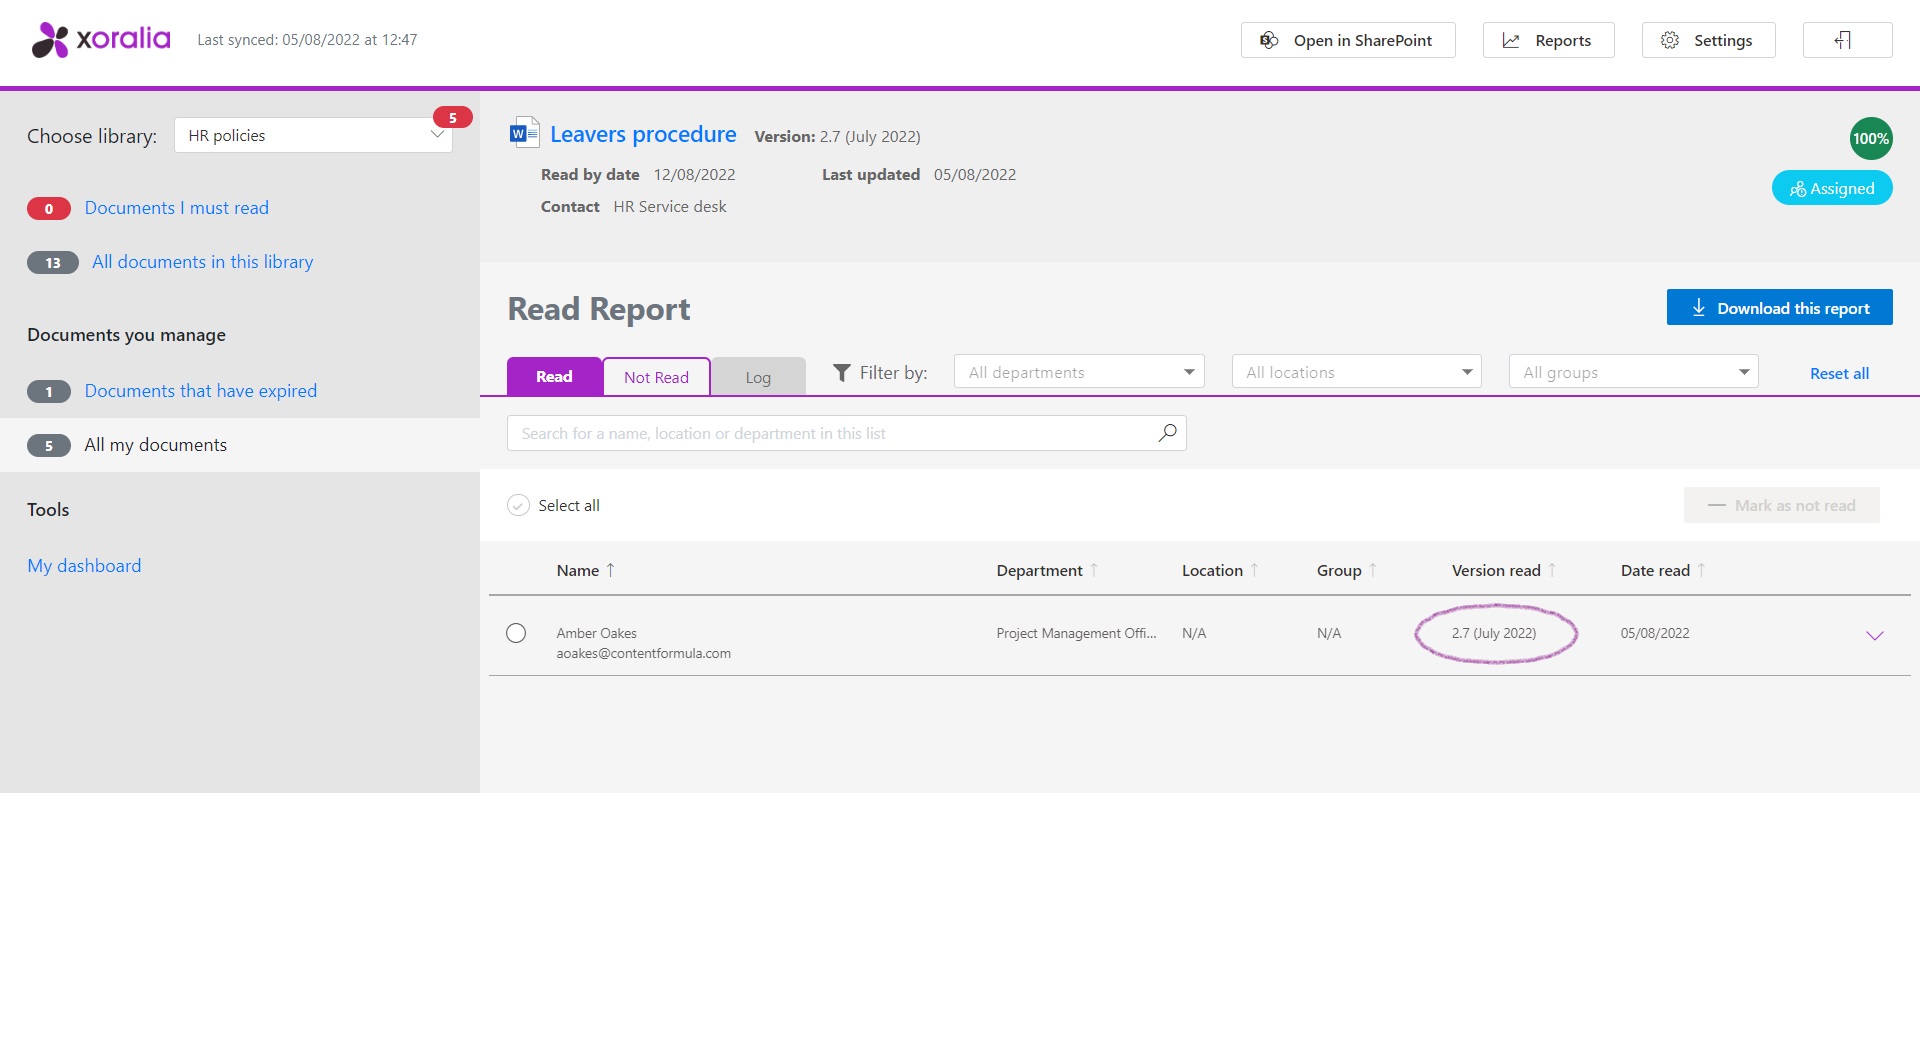This screenshot has height=1059, width=1920.
Task: Focus the name search input field
Action: click(x=846, y=433)
